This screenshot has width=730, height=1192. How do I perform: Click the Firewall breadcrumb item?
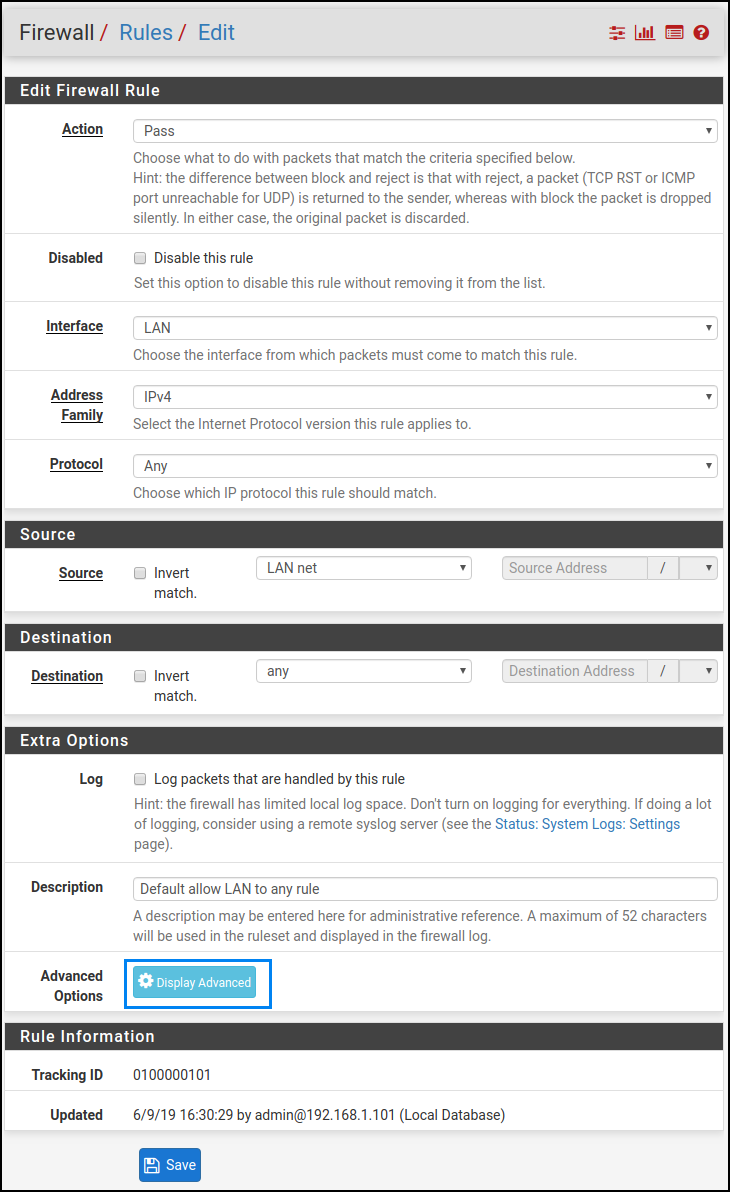57,32
